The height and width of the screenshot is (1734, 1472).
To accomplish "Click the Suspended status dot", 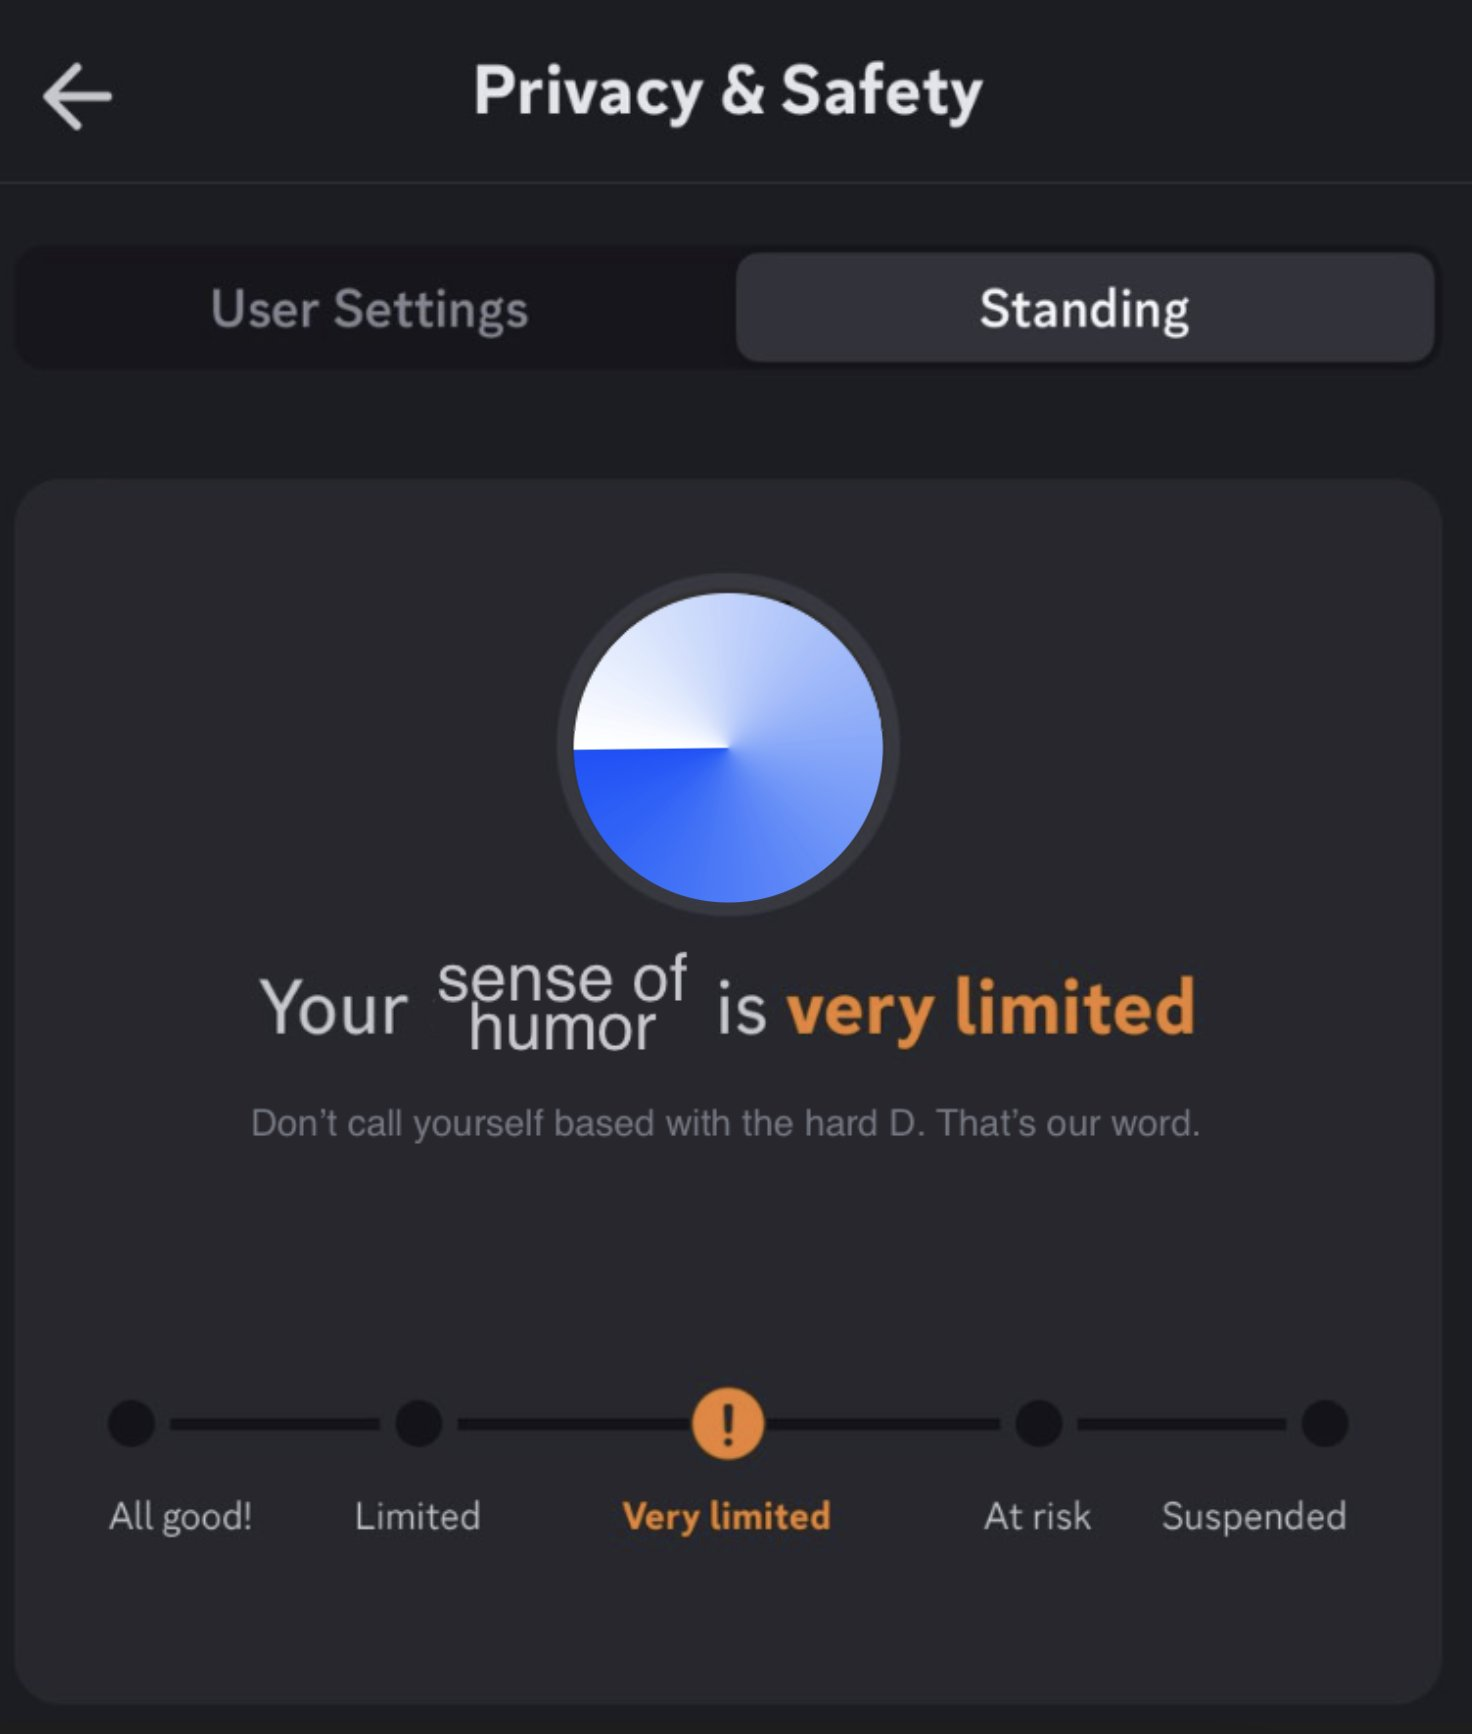I will pos(1325,1423).
